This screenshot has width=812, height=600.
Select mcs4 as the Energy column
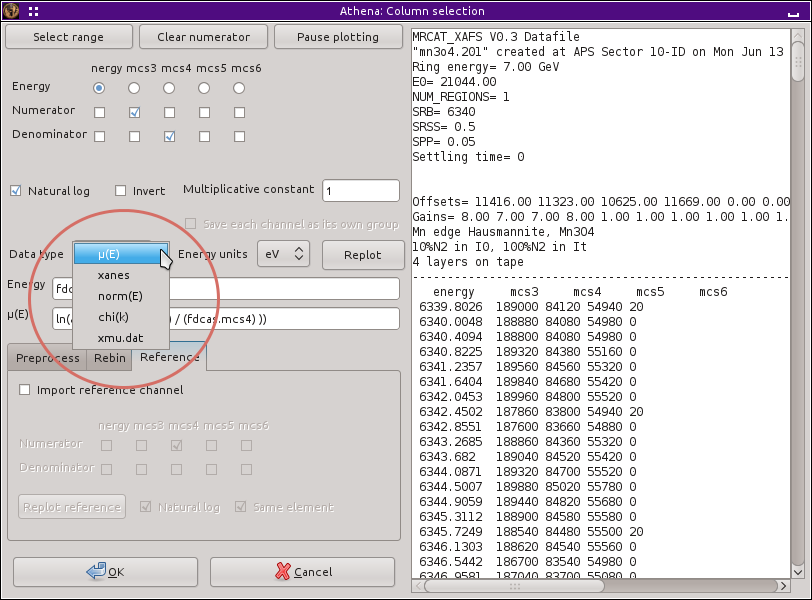coord(169,88)
